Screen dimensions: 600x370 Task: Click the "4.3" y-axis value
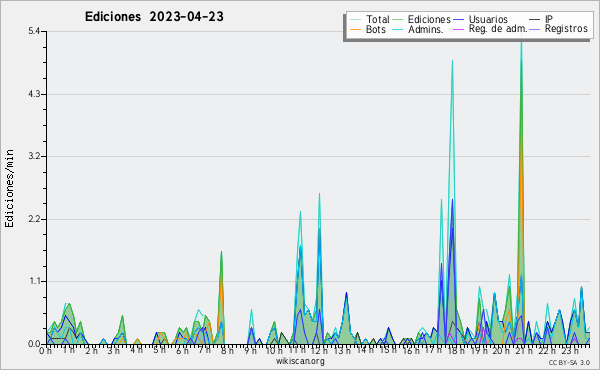tap(34, 94)
